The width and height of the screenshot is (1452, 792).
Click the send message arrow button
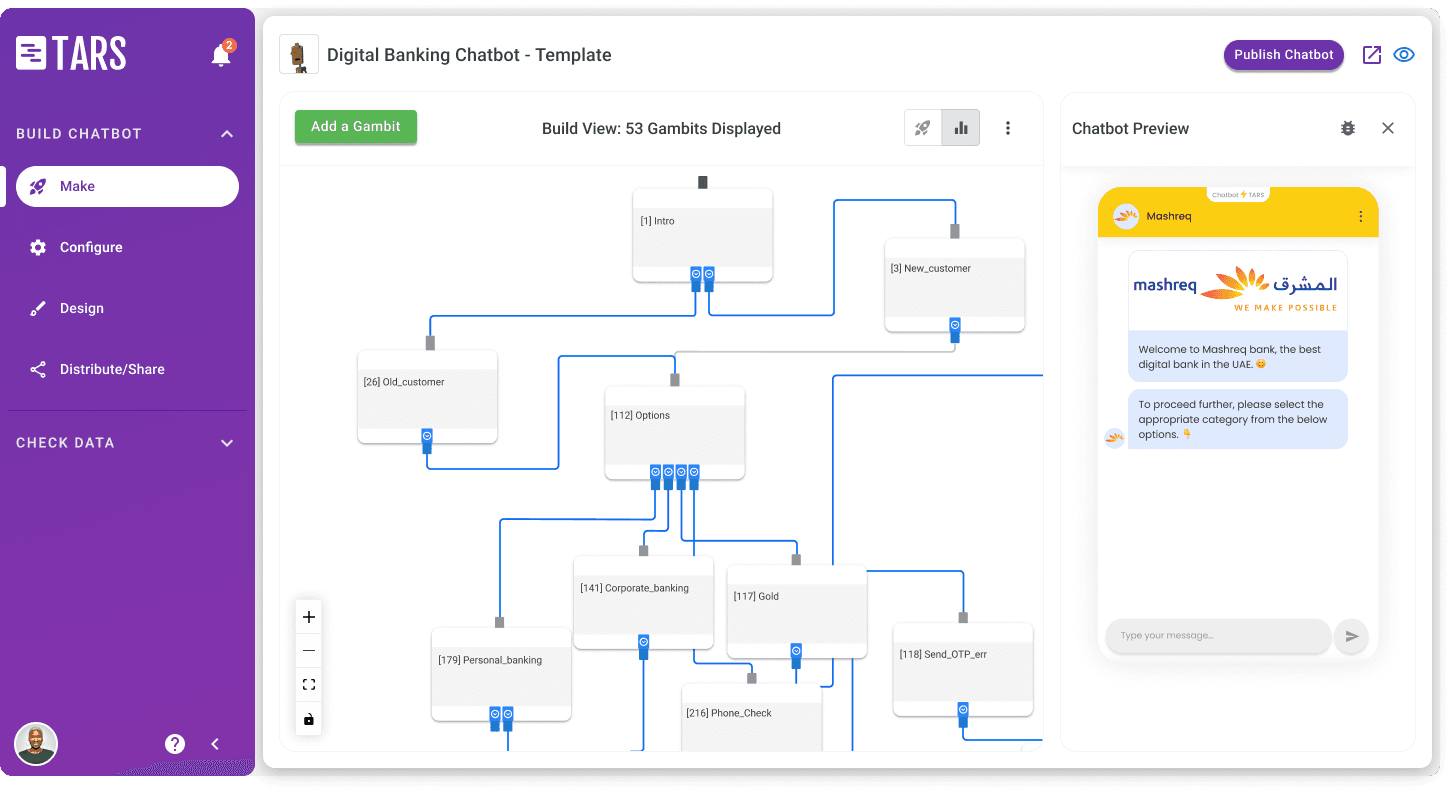pos(1352,636)
